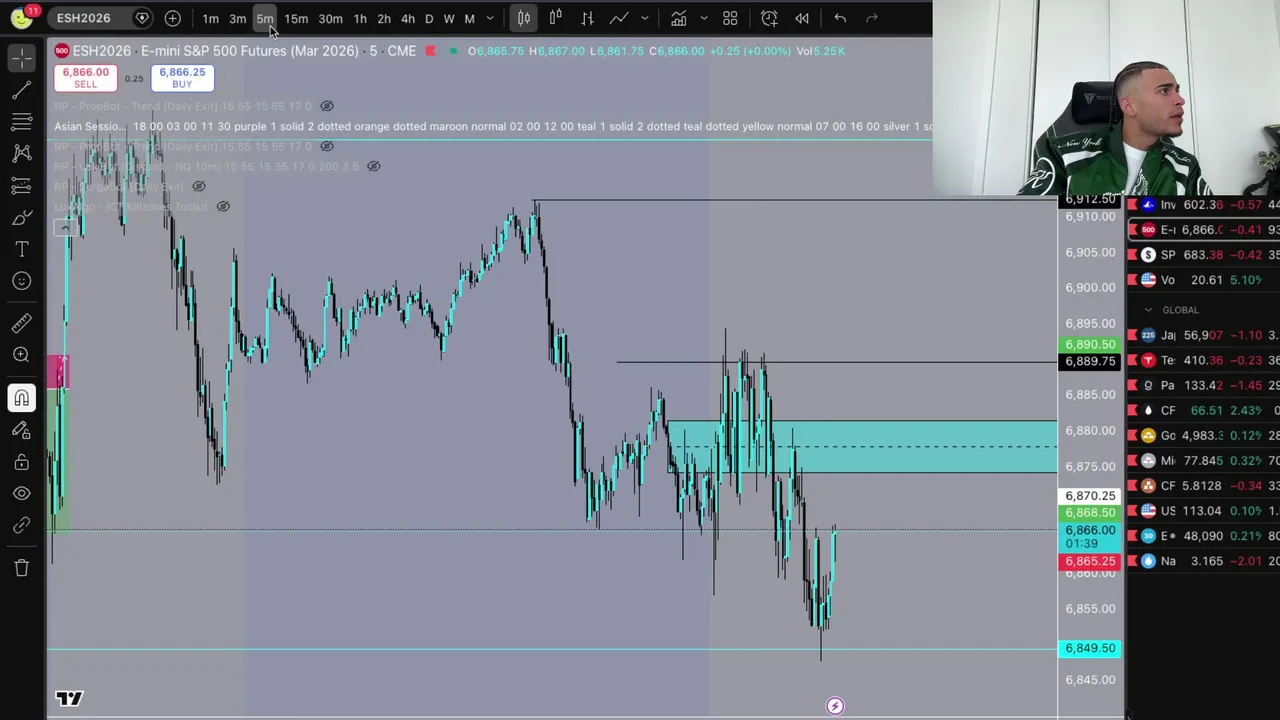
Task: Select the 4,983 gold watchlist row
Action: [x=1204, y=435]
